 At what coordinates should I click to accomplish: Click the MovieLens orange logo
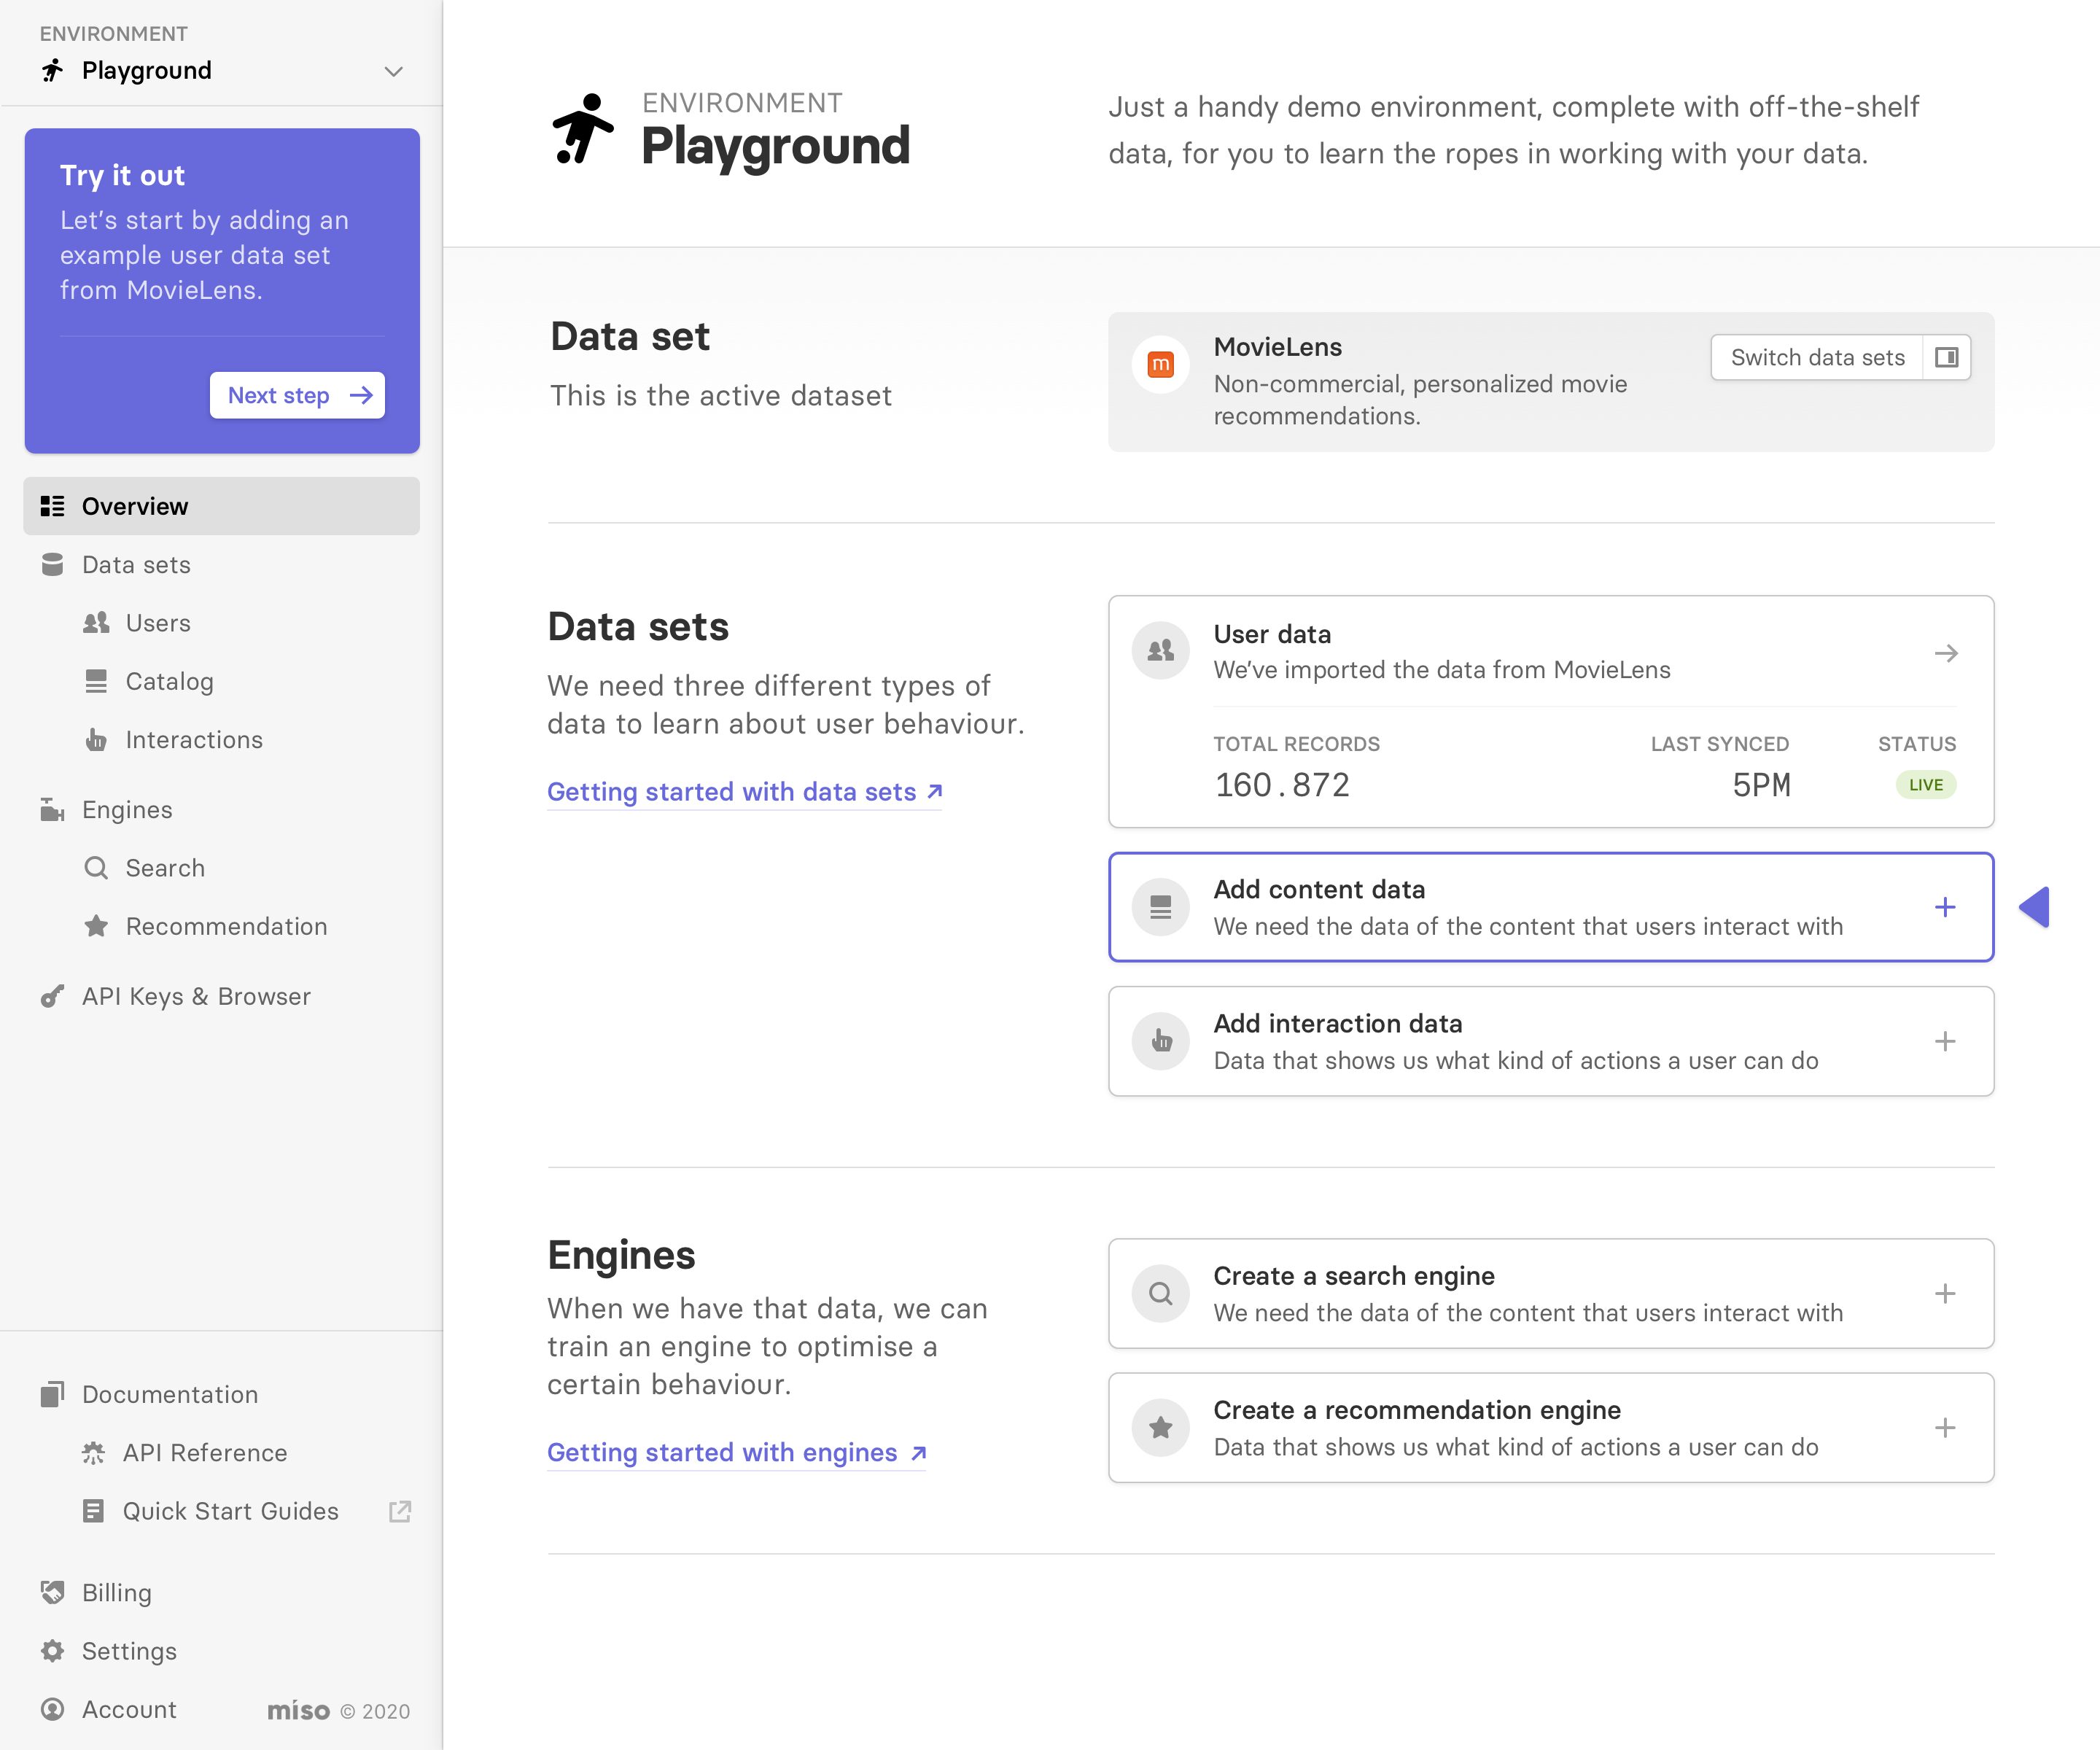(1160, 365)
